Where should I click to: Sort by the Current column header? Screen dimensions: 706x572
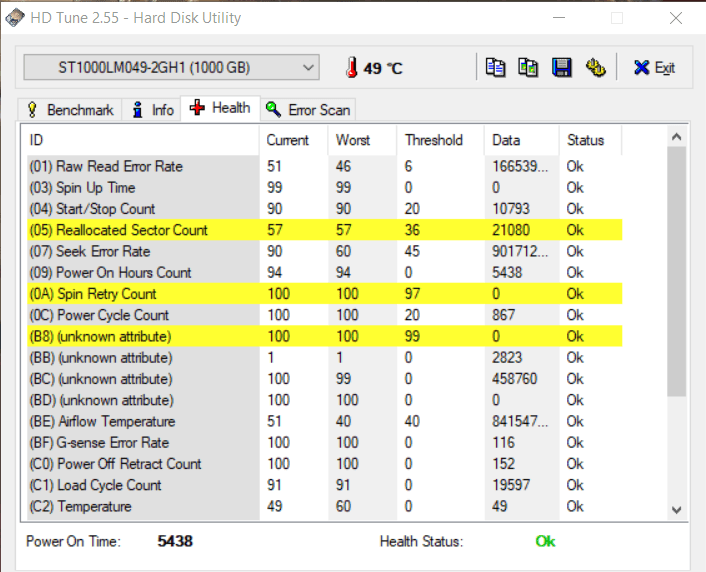294,141
